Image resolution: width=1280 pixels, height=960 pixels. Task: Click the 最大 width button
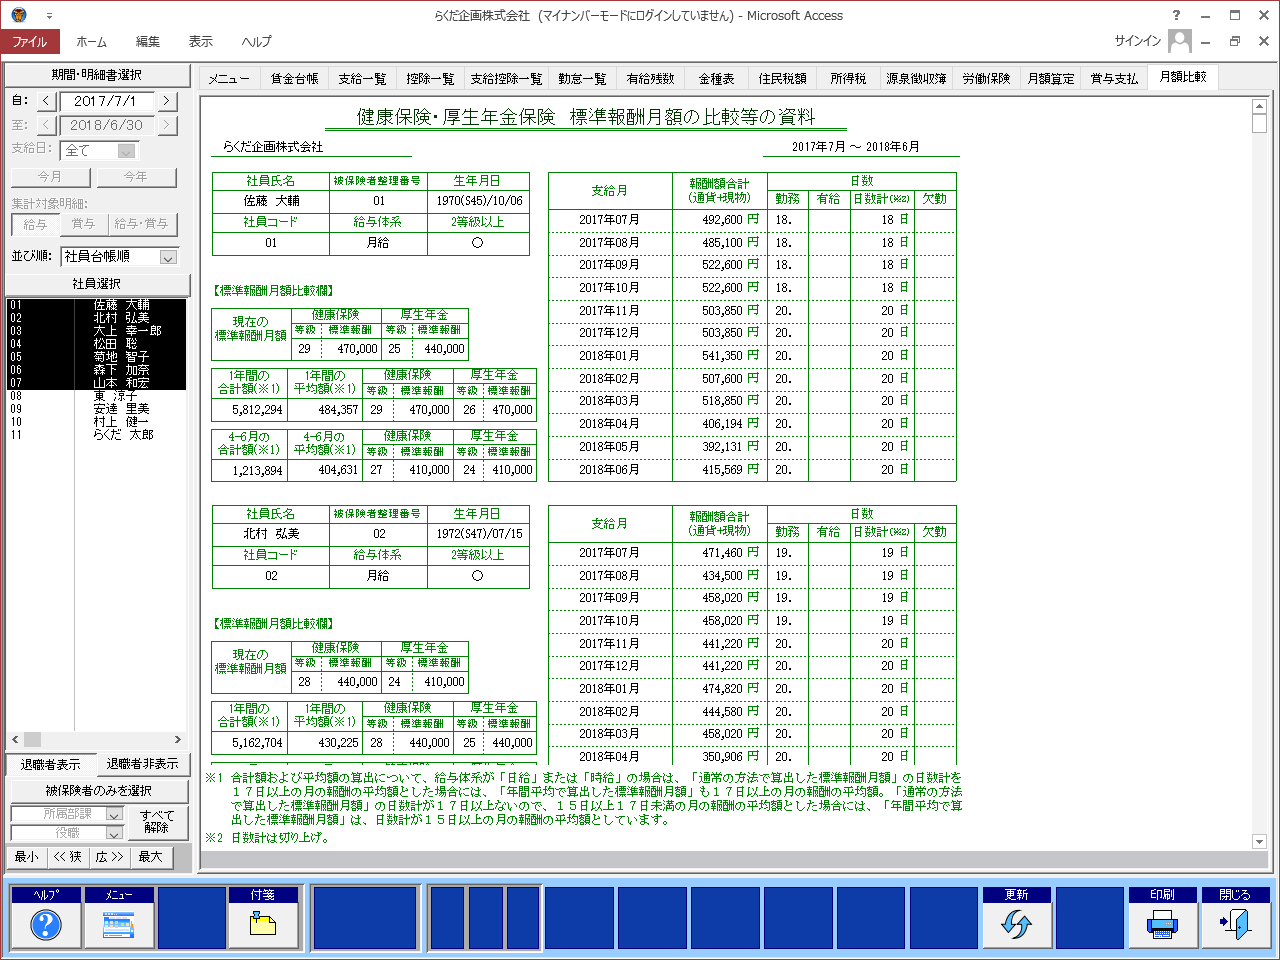(x=151, y=857)
